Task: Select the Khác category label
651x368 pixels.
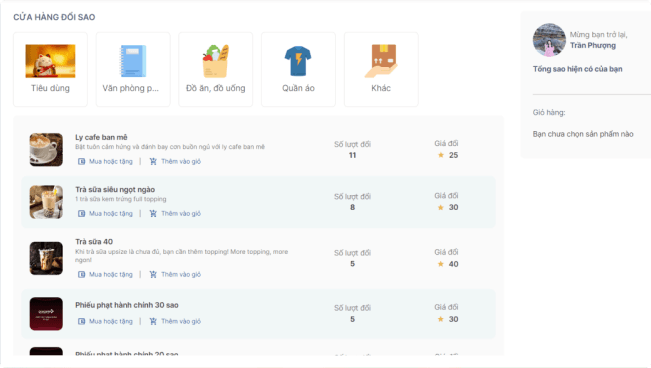Action: 381,88
